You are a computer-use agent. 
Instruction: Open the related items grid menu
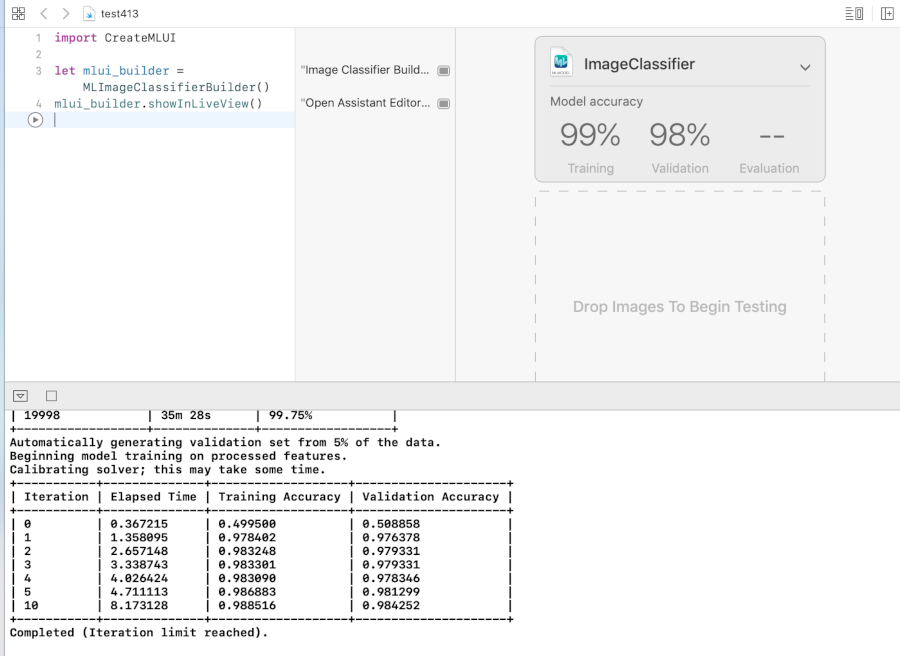coord(18,13)
